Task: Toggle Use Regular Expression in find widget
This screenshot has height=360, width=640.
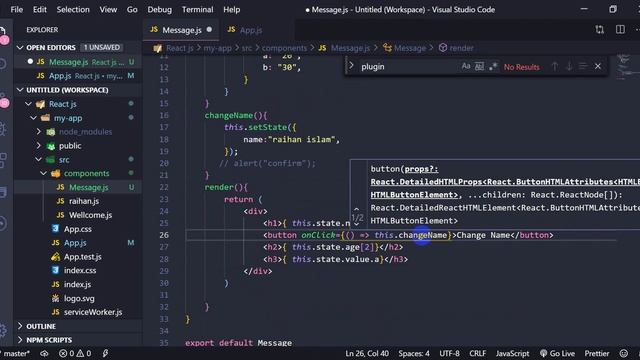Action: [x=493, y=66]
